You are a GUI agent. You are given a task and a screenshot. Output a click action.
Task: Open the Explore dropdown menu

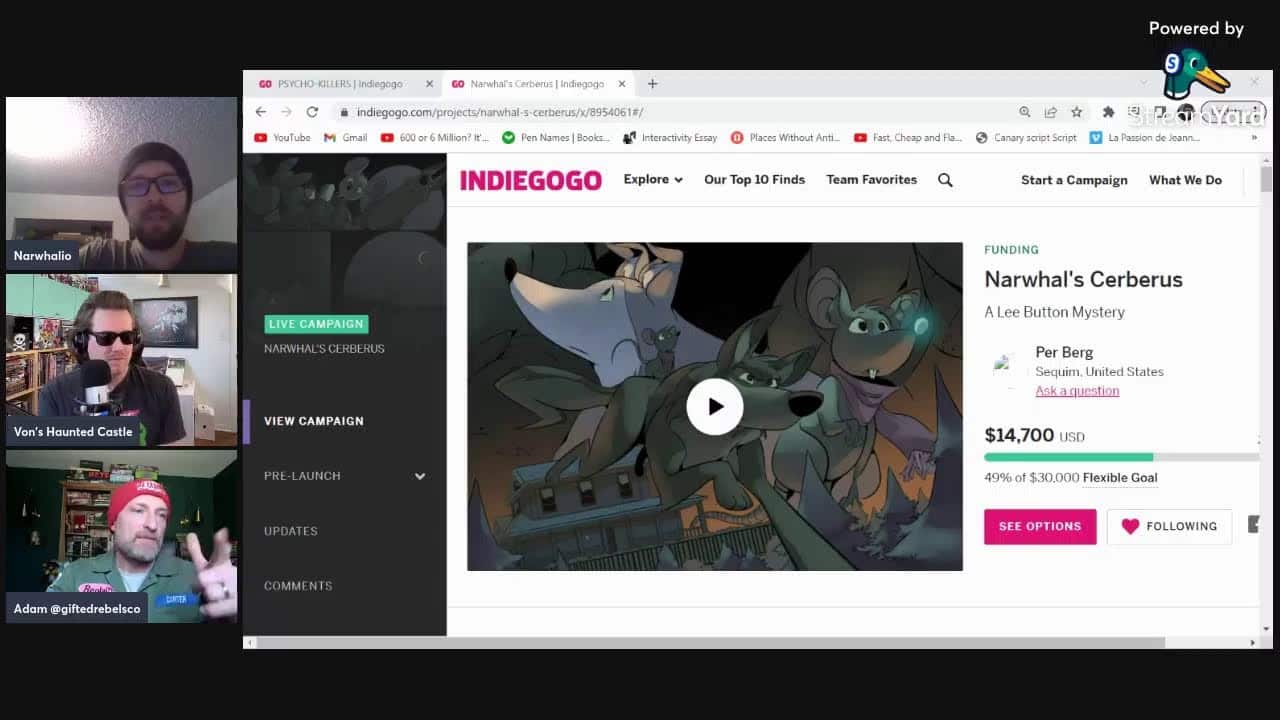[x=653, y=180]
